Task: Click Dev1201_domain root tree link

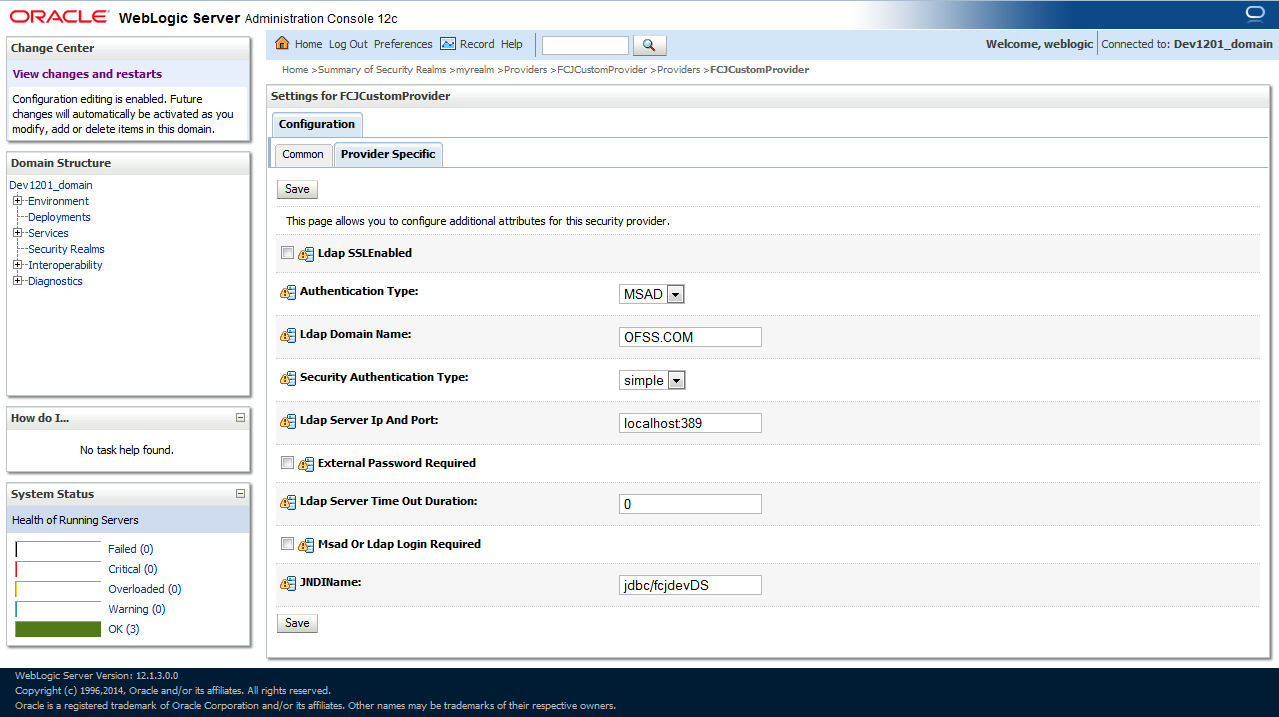Action: (51, 185)
